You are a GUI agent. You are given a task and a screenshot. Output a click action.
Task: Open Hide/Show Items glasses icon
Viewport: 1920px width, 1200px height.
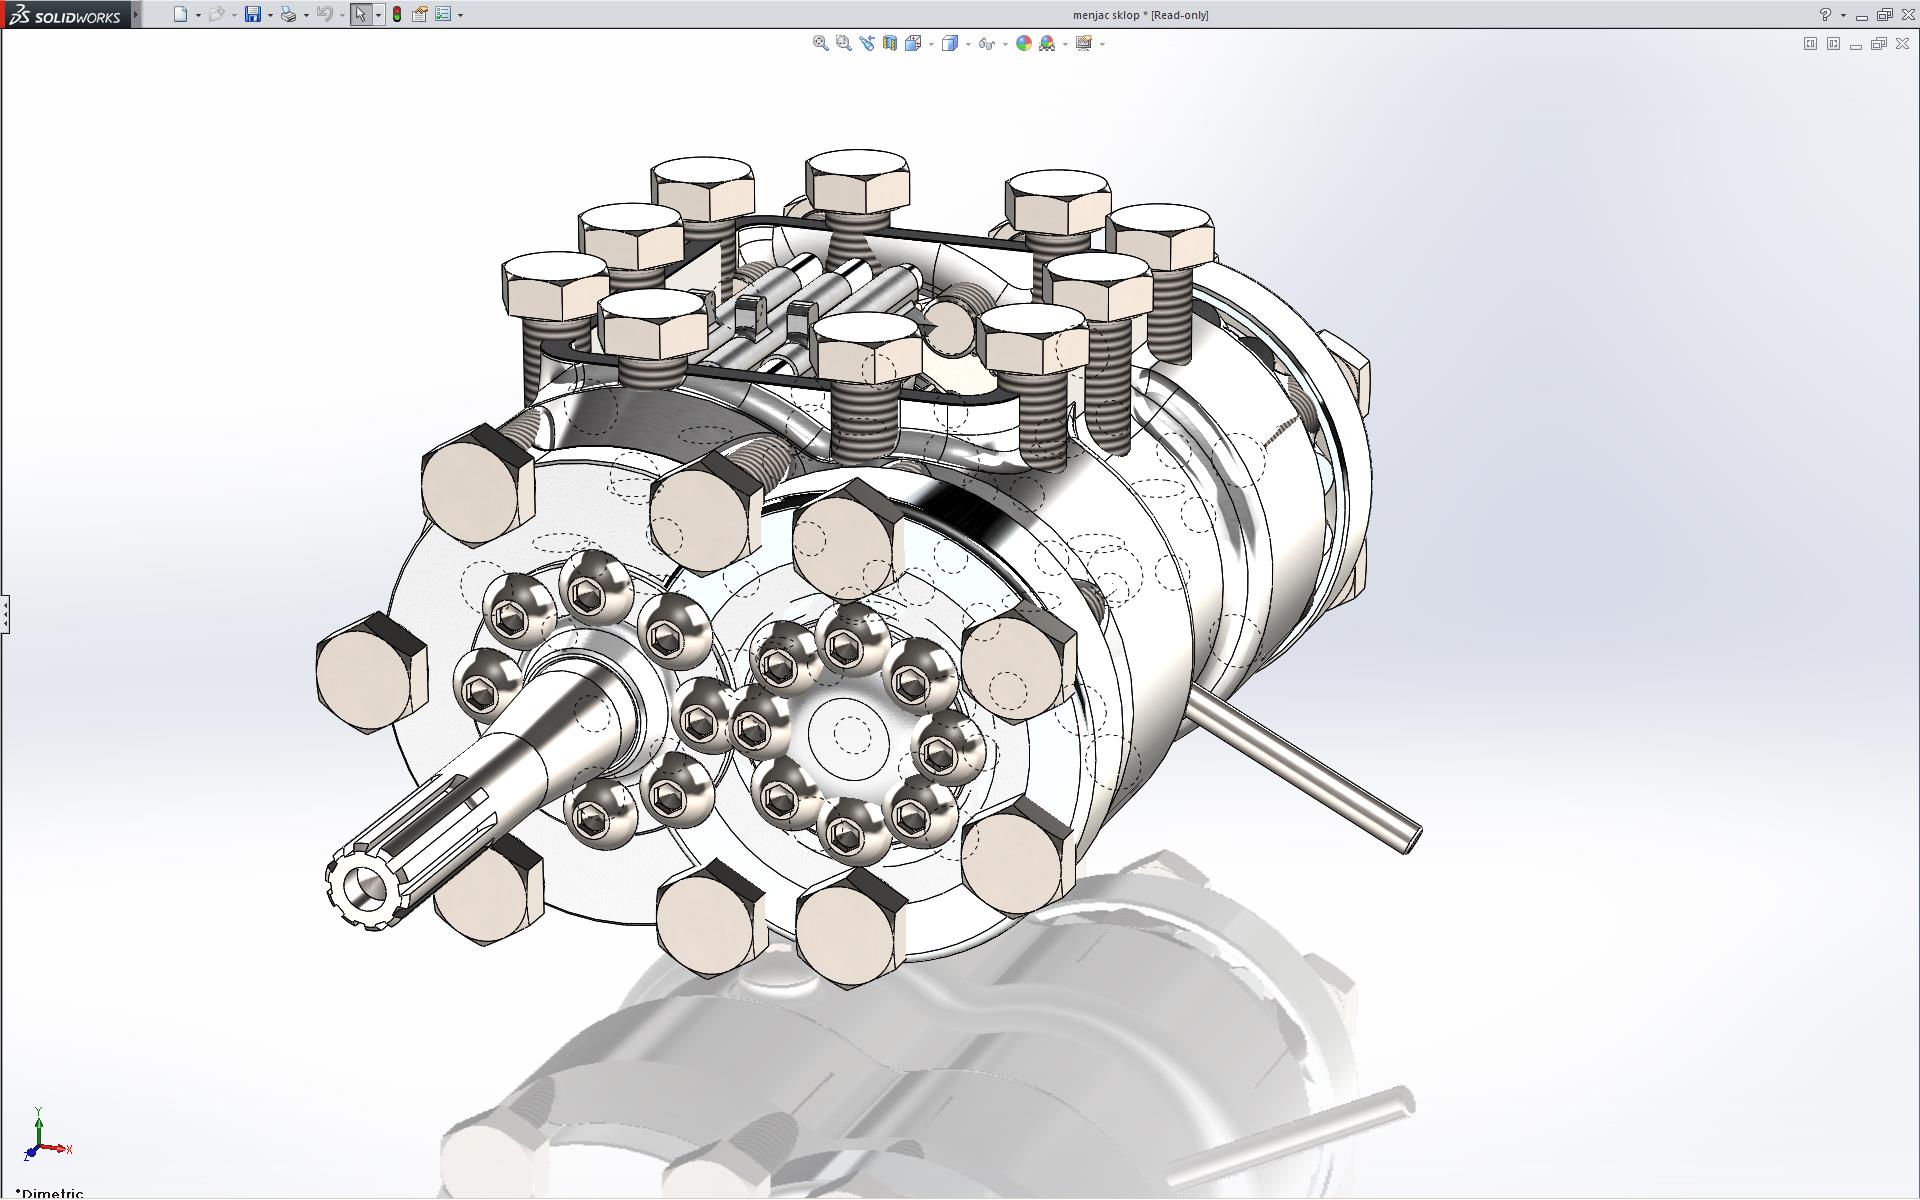coord(986,43)
